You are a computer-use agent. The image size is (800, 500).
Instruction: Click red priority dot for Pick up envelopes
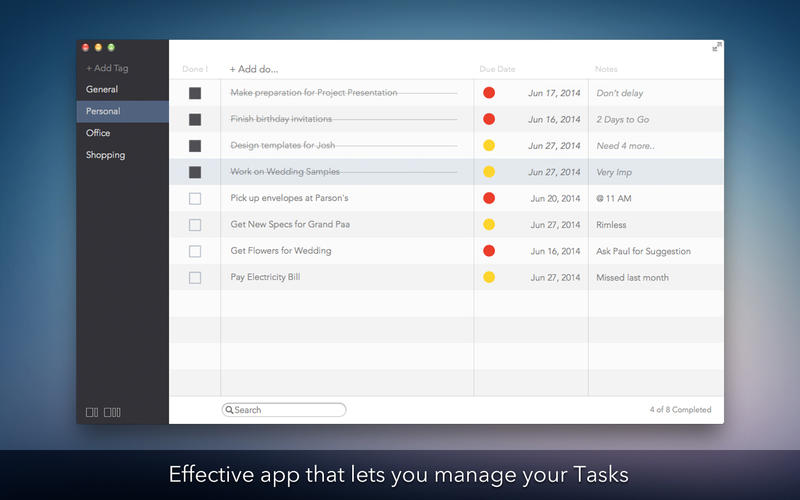point(489,198)
